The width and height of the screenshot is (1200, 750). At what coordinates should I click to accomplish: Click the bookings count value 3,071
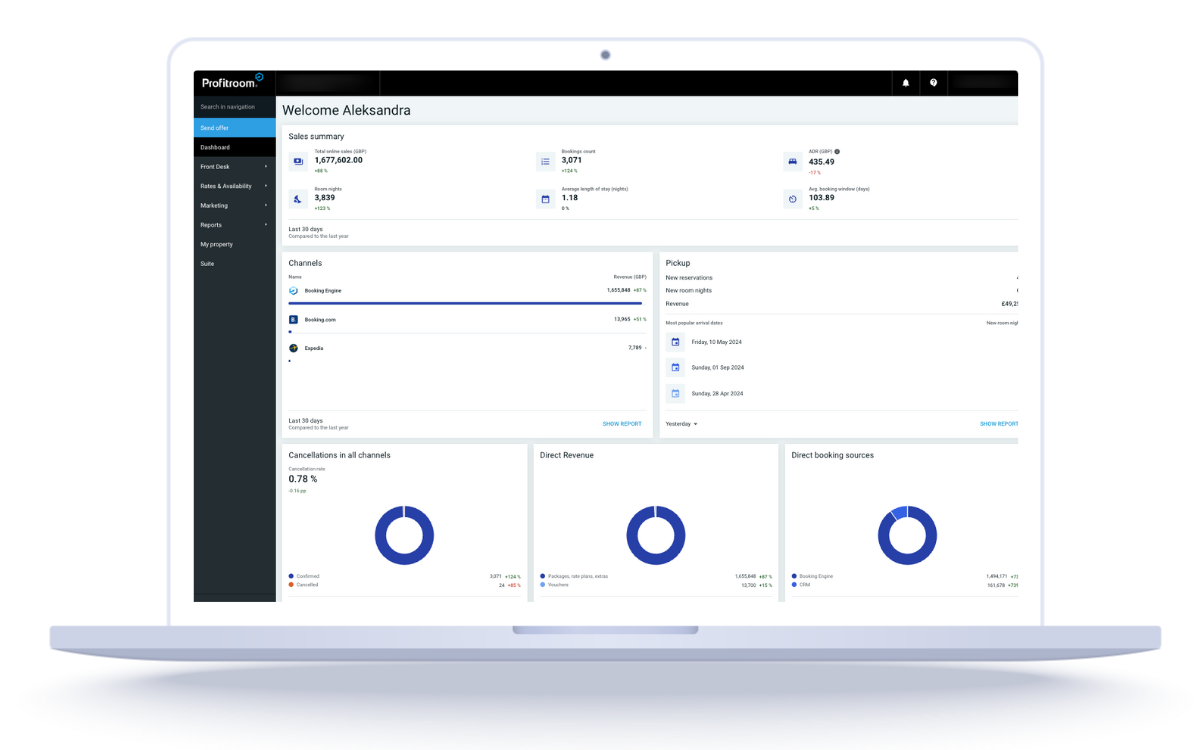coord(572,160)
